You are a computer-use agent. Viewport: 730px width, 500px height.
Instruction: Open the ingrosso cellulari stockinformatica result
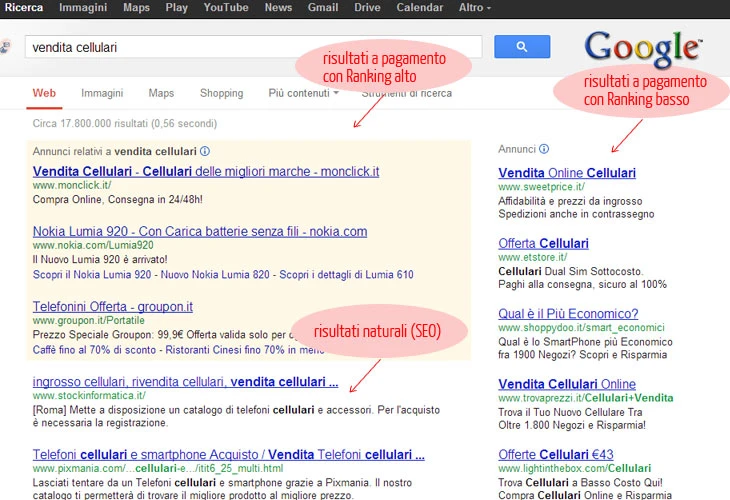(x=185, y=382)
